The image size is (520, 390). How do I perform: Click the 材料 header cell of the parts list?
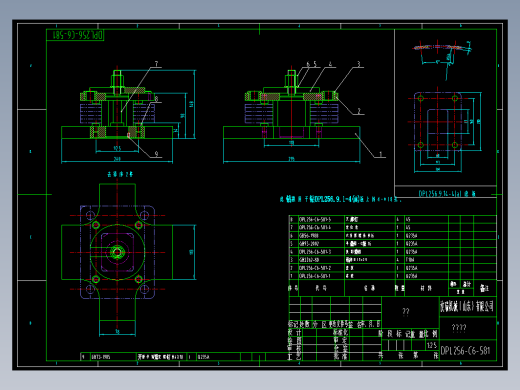point(426,288)
